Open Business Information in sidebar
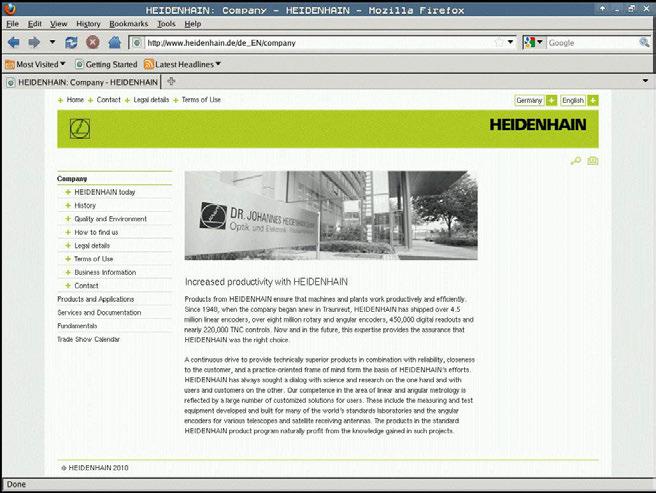Screen dimensions: 656x493 (x=105, y=272)
